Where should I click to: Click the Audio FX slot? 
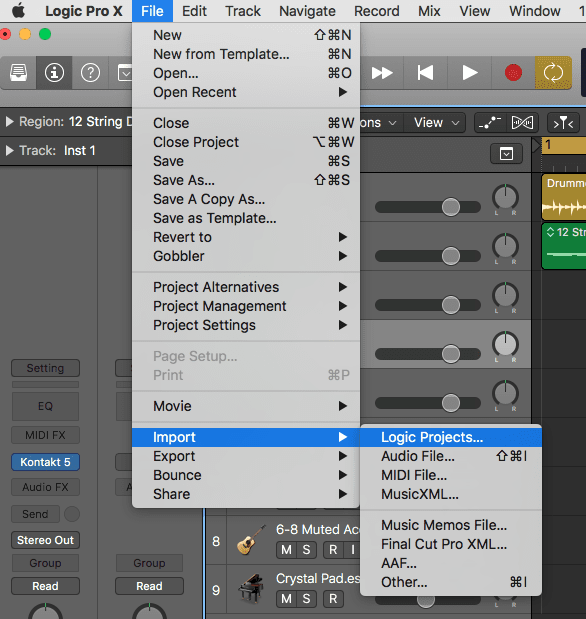click(45, 487)
